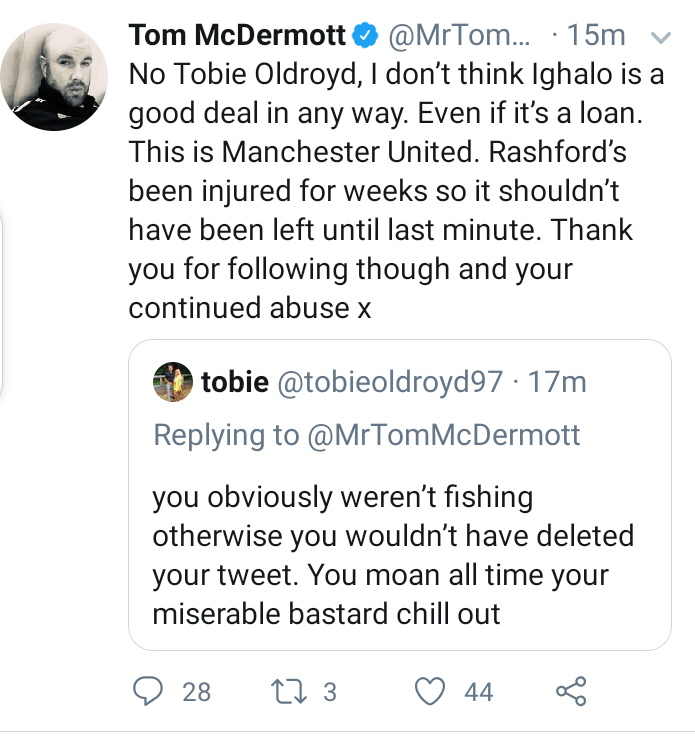
Task: Open the quoted tweet body text
Action: point(393,554)
